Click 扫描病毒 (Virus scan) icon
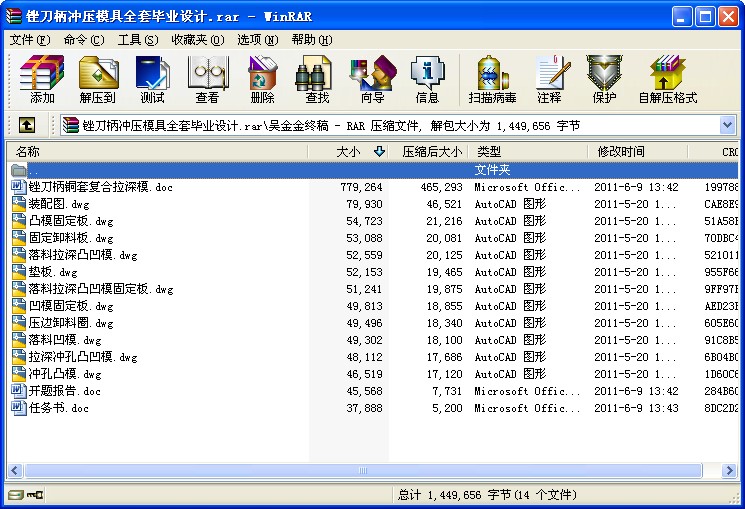The height and width of the screenshot is (509, 745). click(492, 79)
